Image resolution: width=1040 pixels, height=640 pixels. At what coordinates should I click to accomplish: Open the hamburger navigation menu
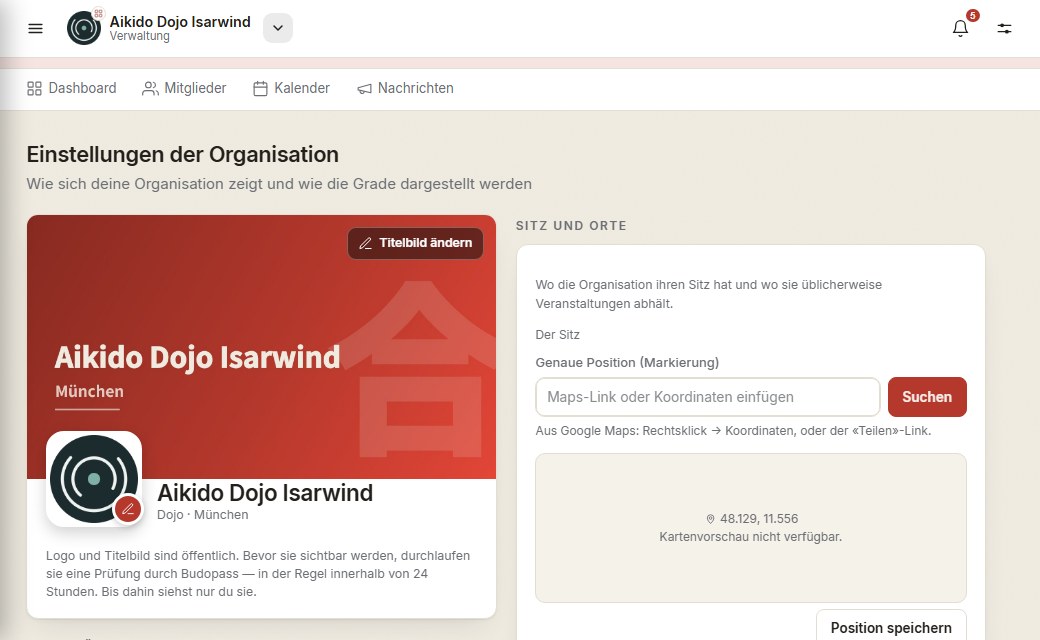click(35, 29)
